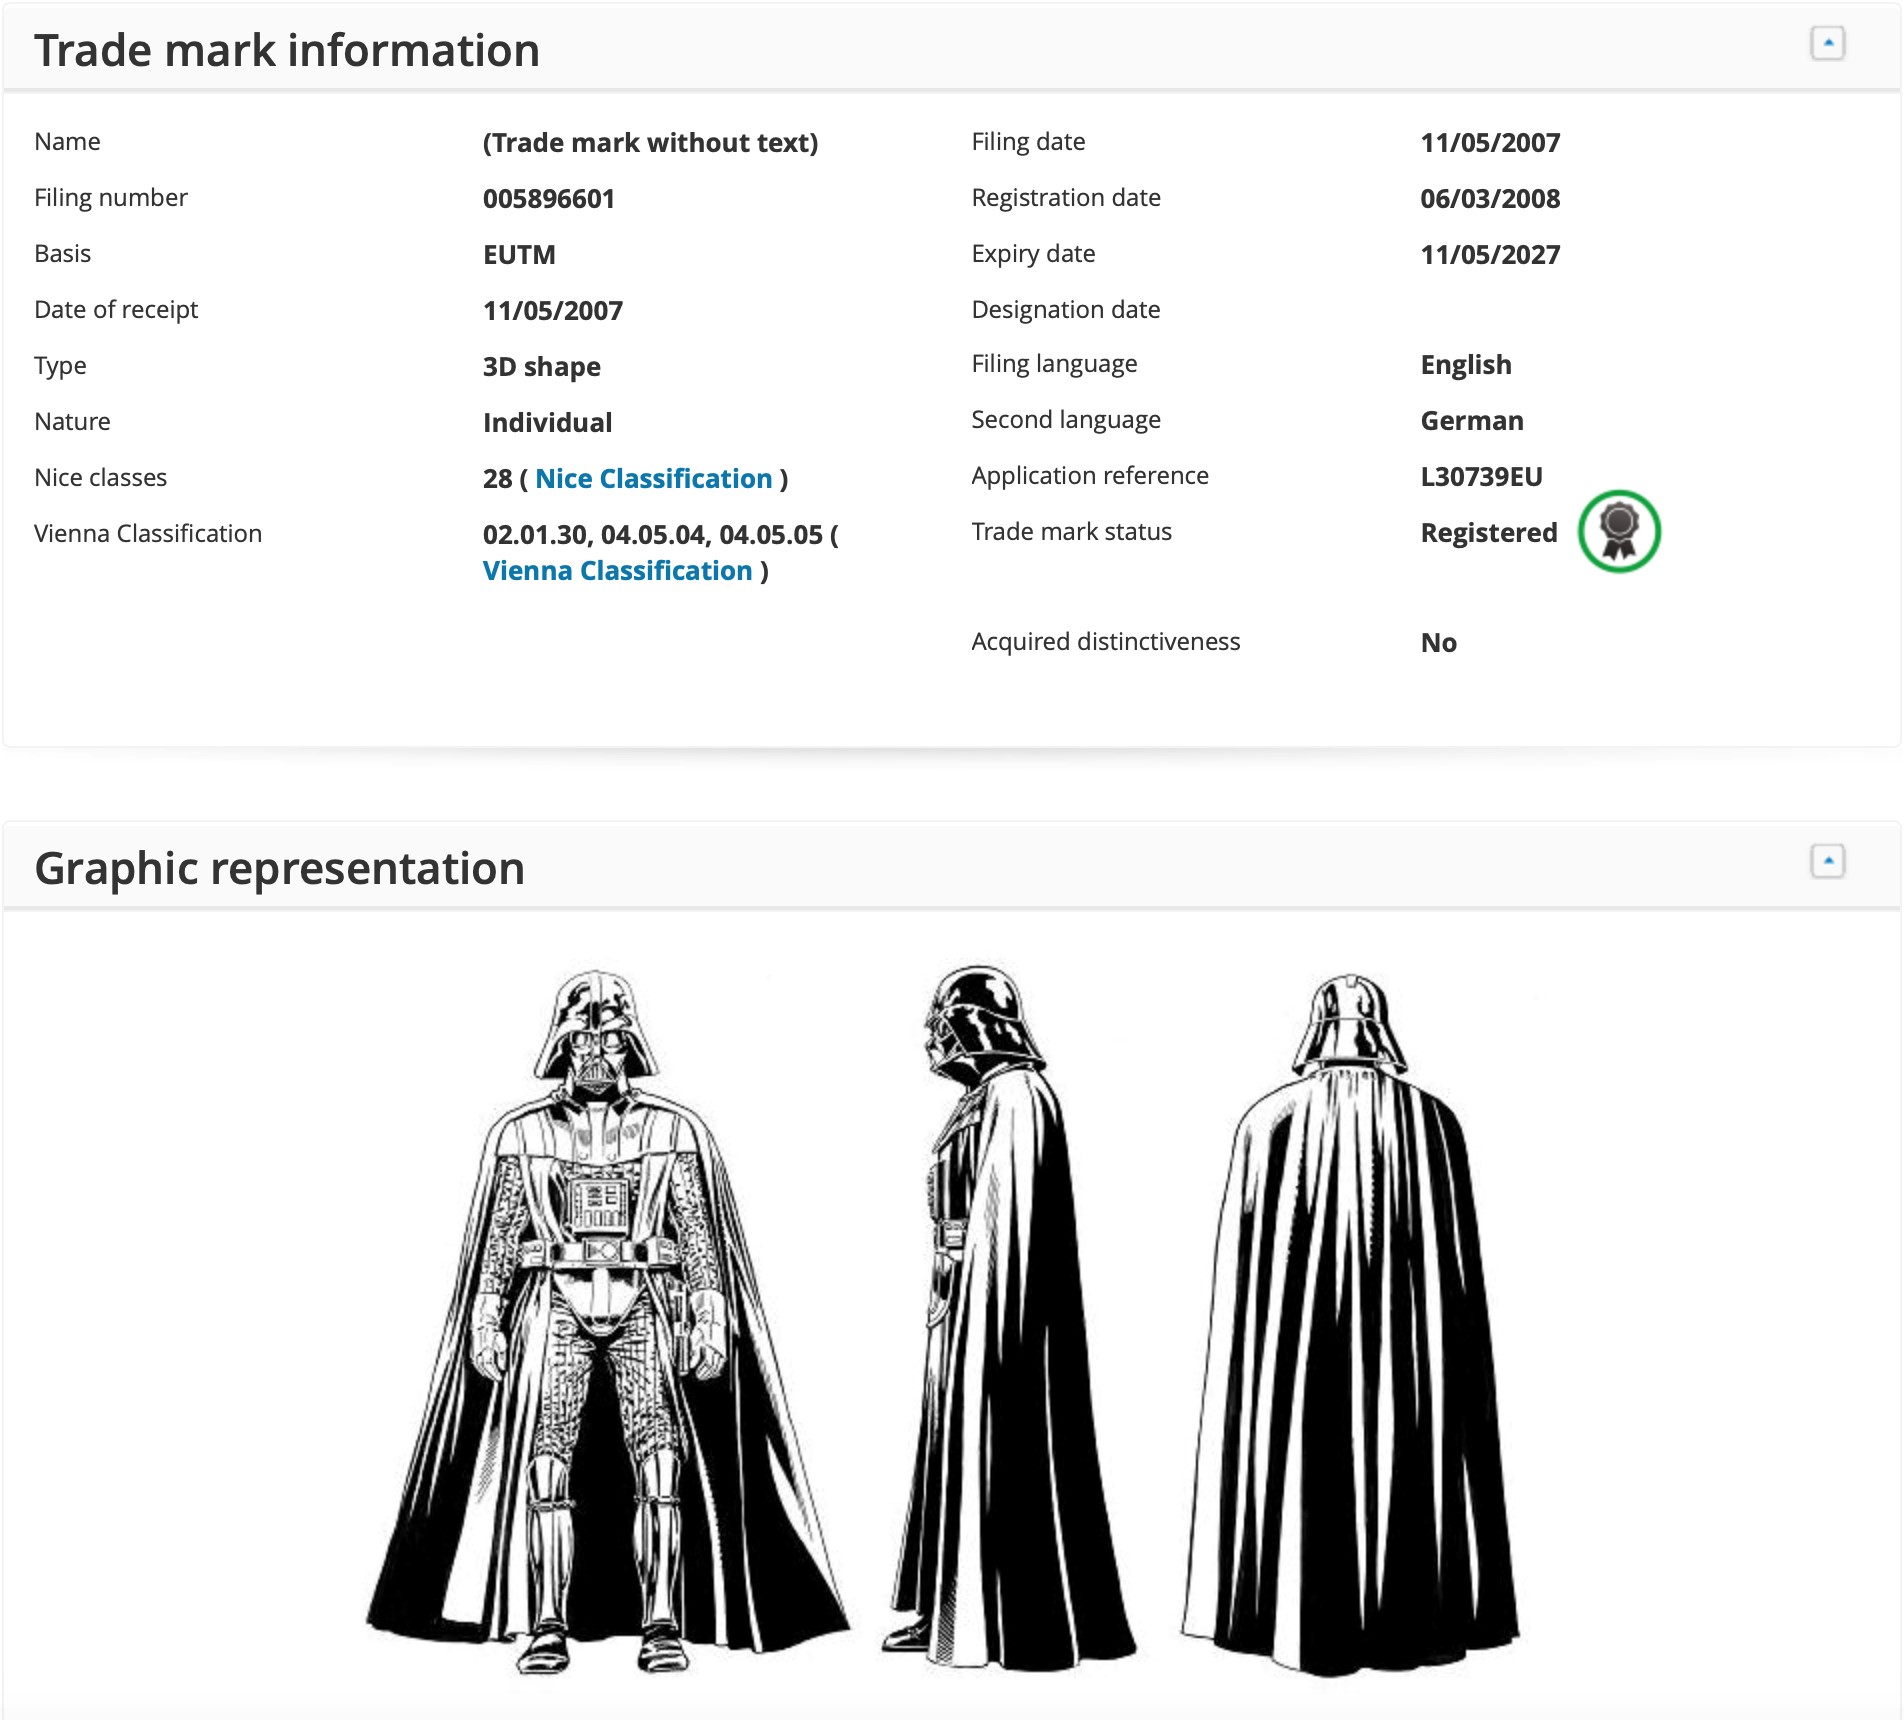The height and width of the screenshot is (1720, 1904).
Task: Click the German second language value
Action: pyautogui.click(x=1471, y=421)
